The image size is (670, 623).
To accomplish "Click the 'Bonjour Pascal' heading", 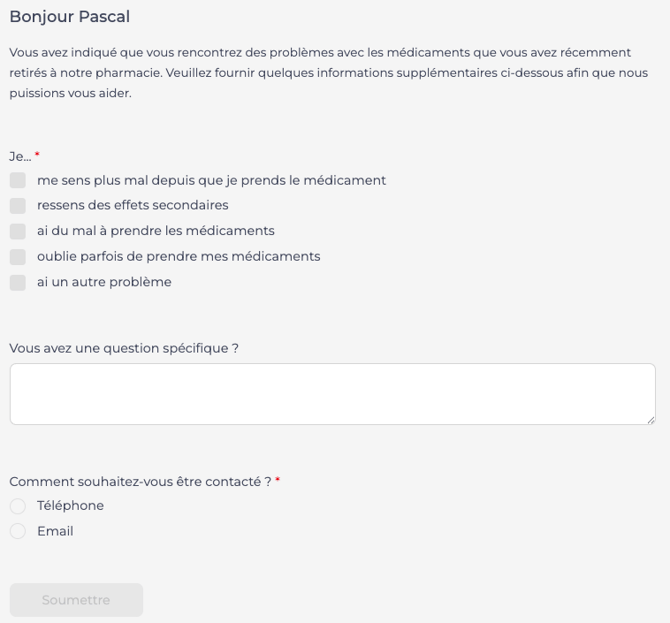I will coord(70,17).
